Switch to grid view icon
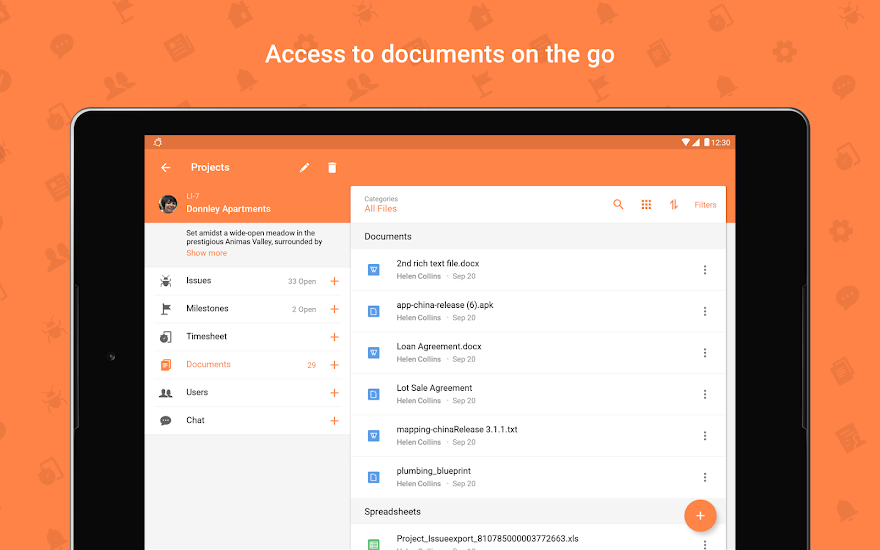Screen dimensions: 880x550 (x=647, y=204)
